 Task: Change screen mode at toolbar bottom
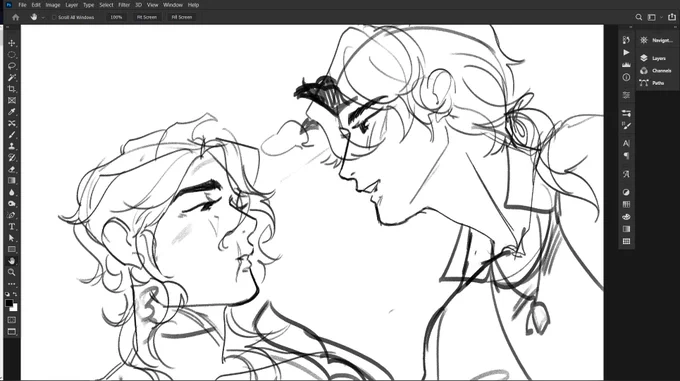pyautogui.click(x=12, y=332)
